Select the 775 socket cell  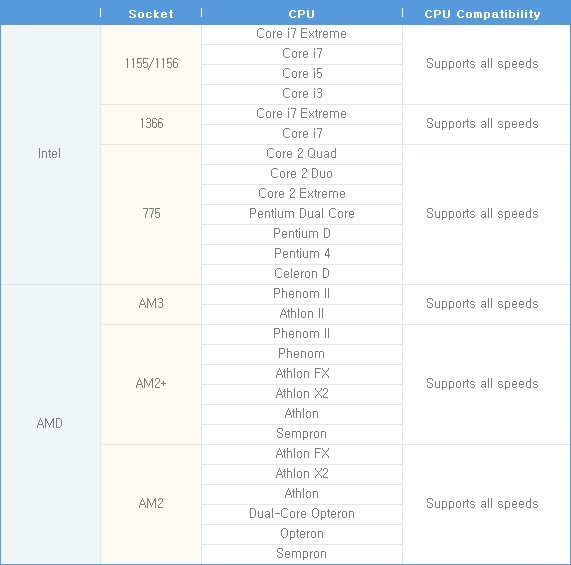[x=151, y=214]
